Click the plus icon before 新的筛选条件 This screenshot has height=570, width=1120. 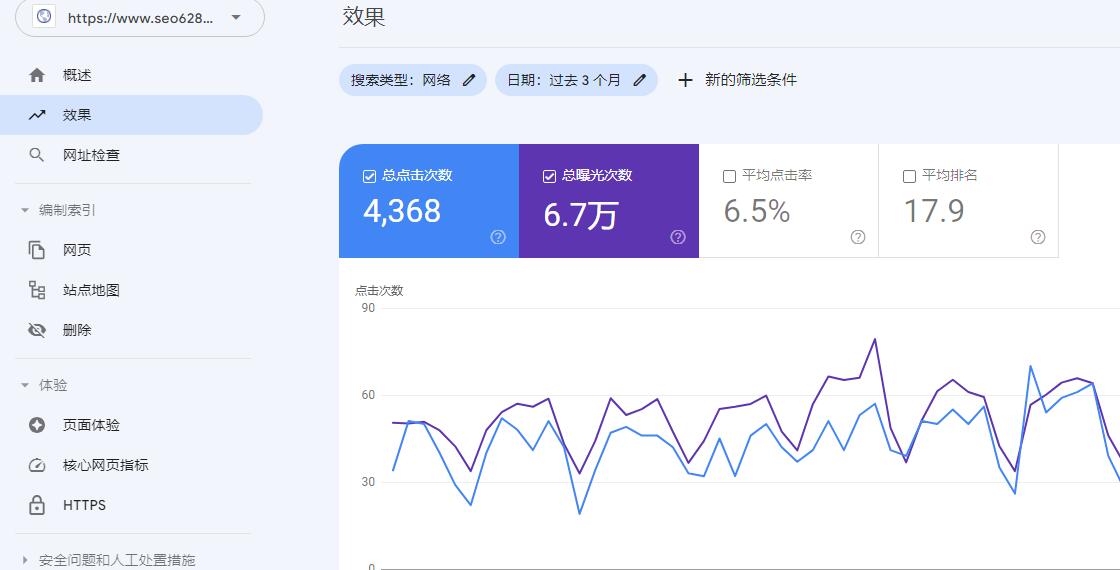[685, 80]
